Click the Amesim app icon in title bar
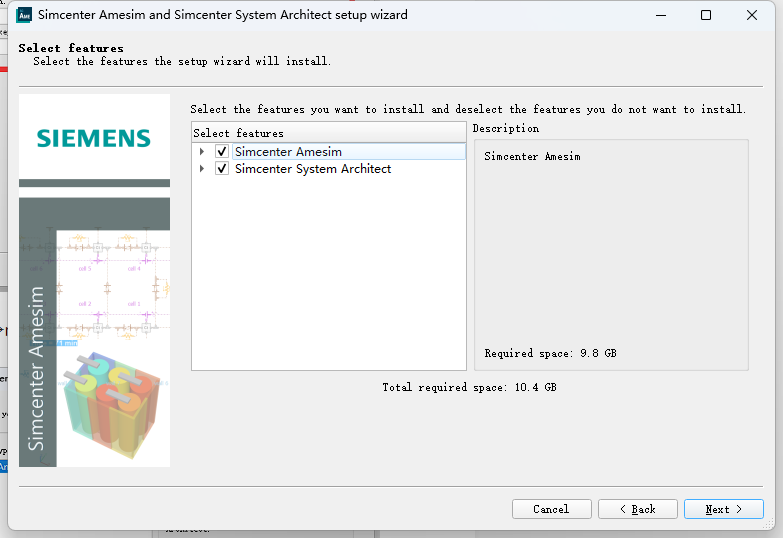Viewport: 783px width, 538px height. [24, 15]
